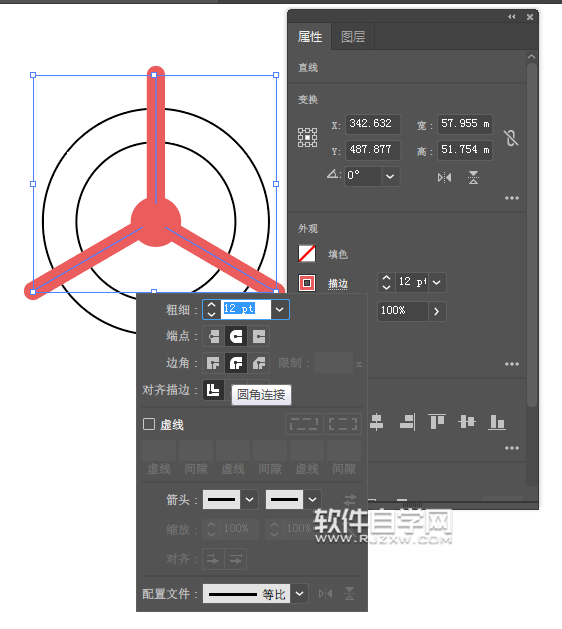Select butt cap endpoint
The image size is (562, 629).
point(213,337)
